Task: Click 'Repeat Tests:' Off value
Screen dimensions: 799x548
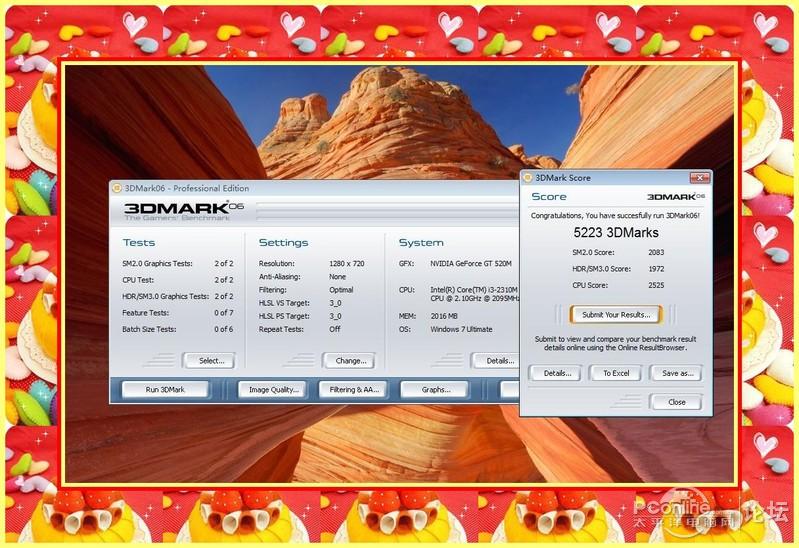Action: [334, 329]
